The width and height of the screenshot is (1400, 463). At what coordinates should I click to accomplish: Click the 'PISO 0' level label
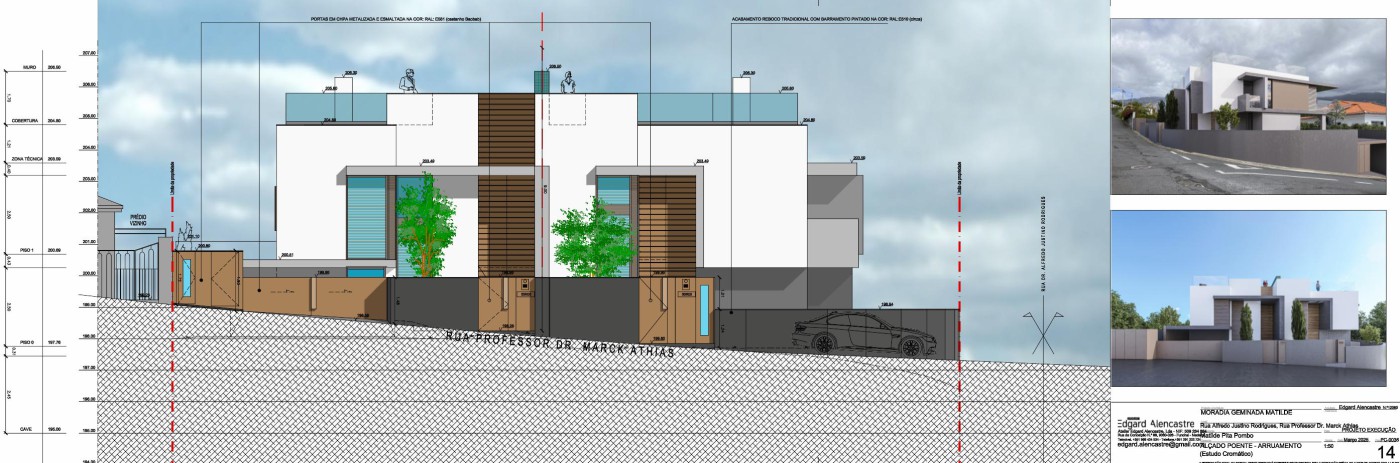click(28, 342)
